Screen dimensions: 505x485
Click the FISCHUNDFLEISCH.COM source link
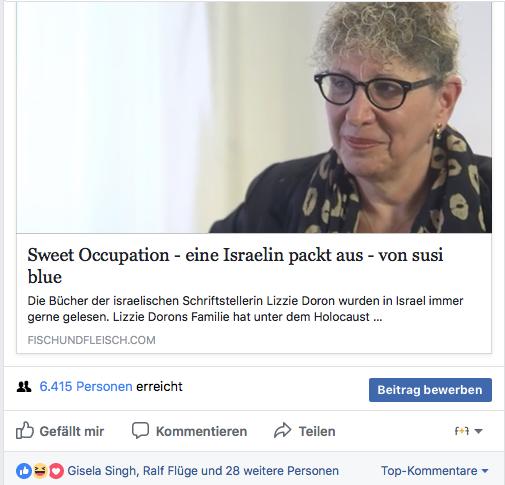coord(91,340)
